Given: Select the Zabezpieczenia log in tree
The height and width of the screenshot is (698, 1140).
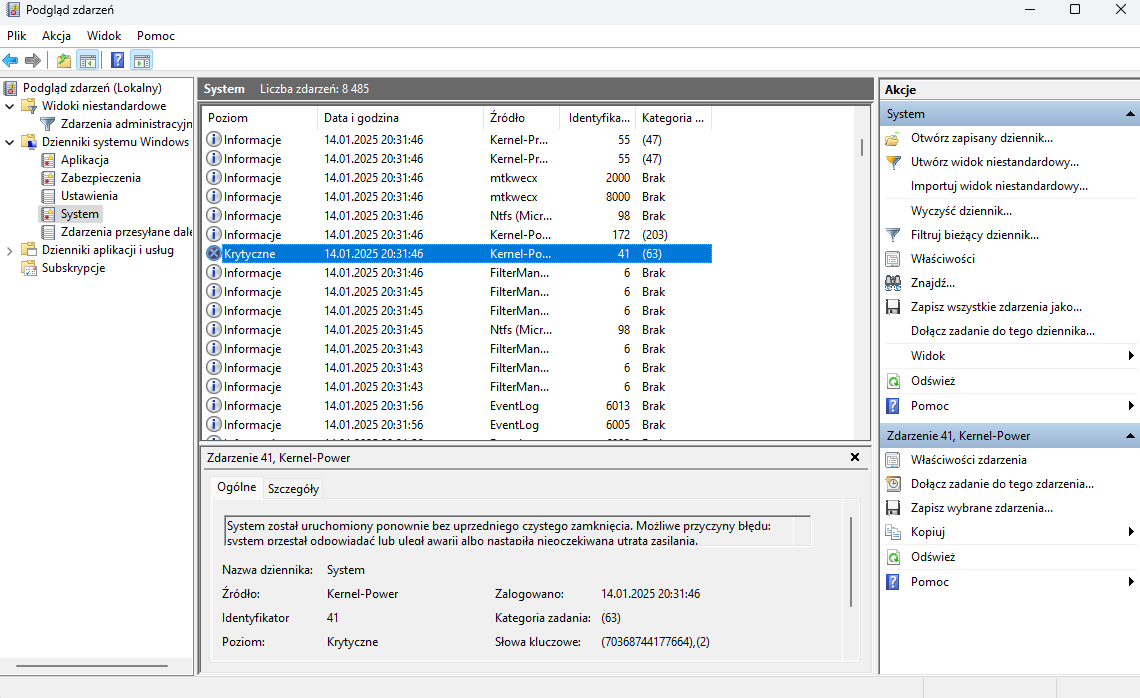Looking at the screenshot, I should point(100,178).
